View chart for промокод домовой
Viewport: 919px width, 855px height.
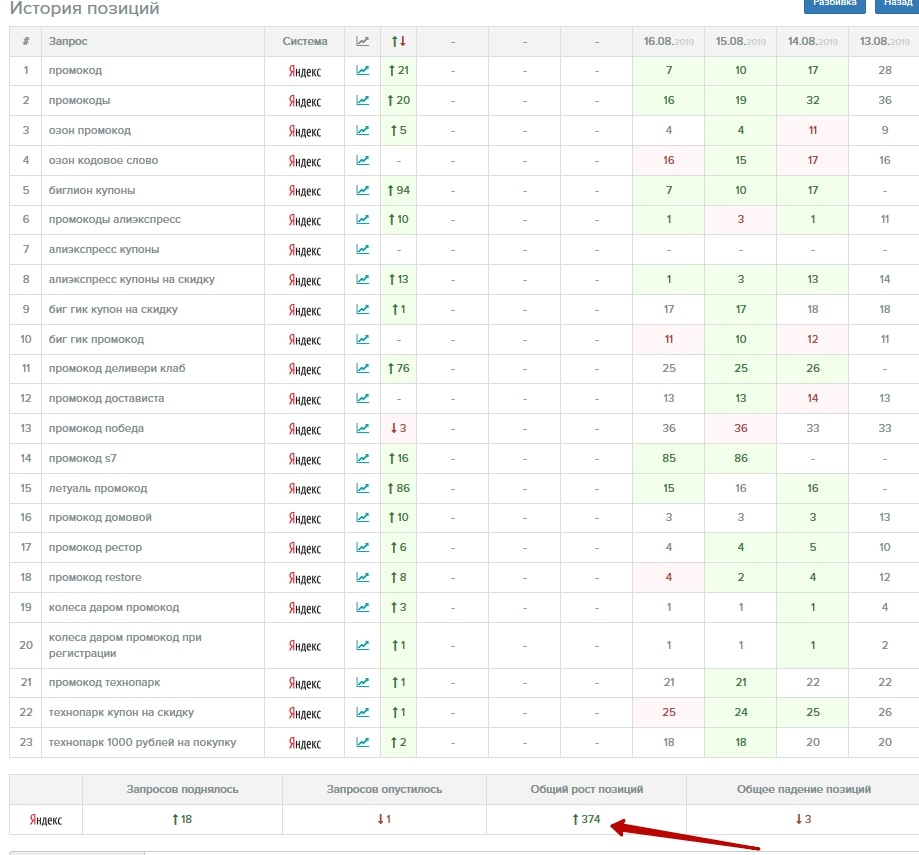pyautogui.click(x=363, y=517)
